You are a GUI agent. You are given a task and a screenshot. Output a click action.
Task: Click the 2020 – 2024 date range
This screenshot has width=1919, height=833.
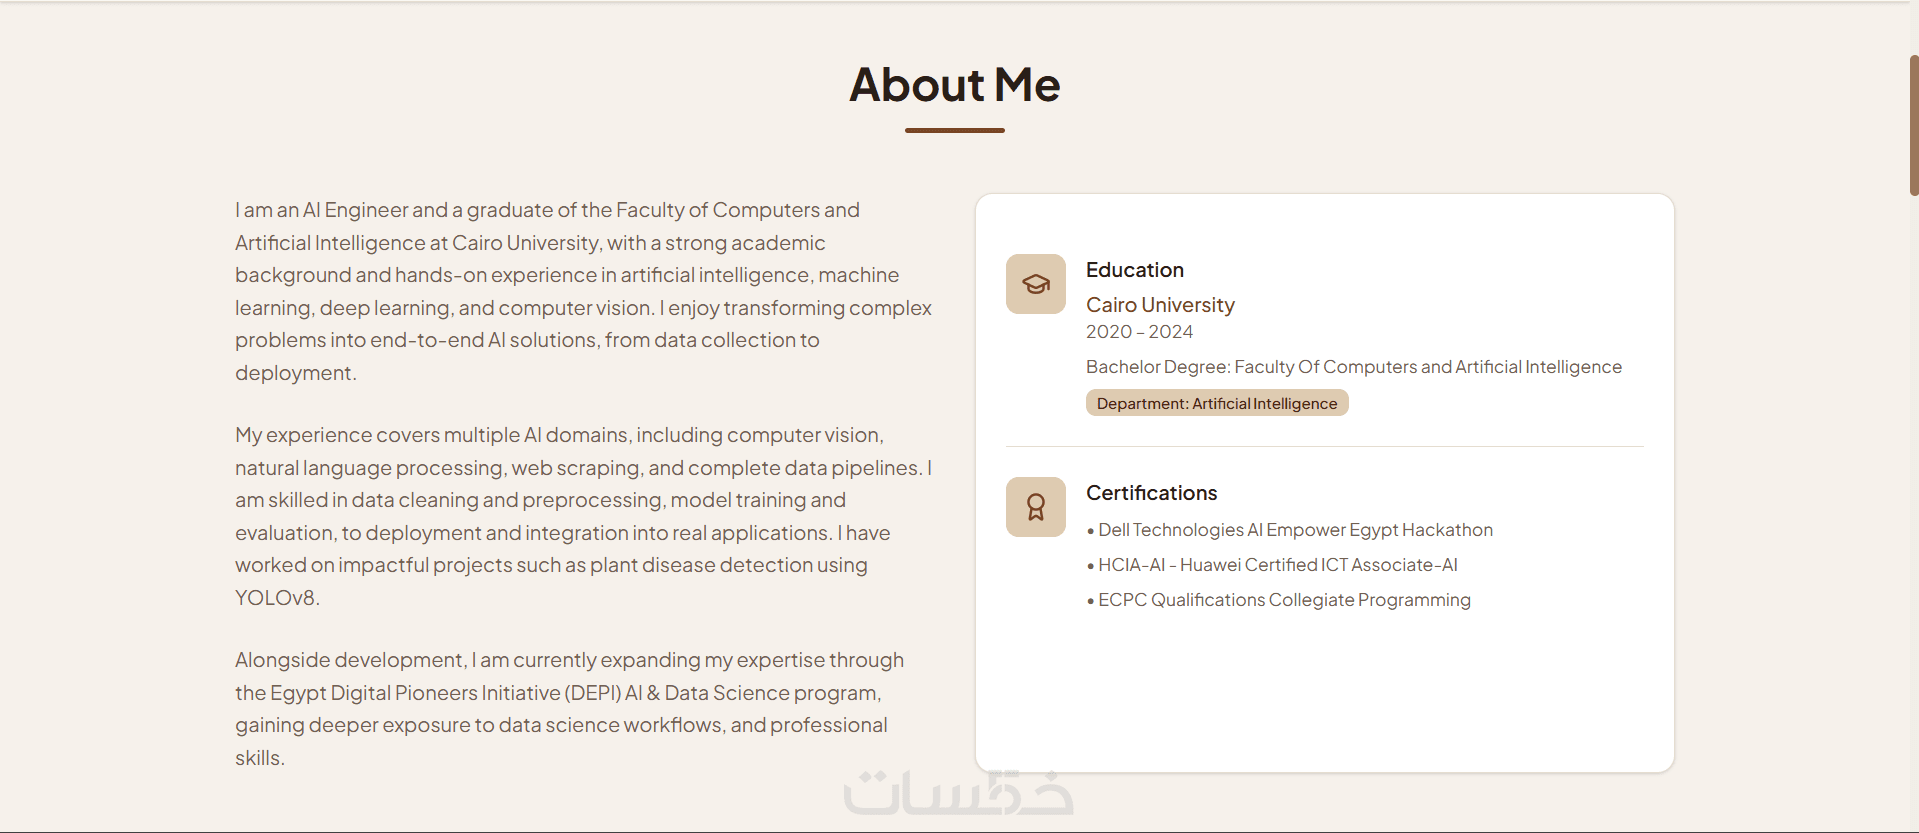click(x=1139, y=332)
